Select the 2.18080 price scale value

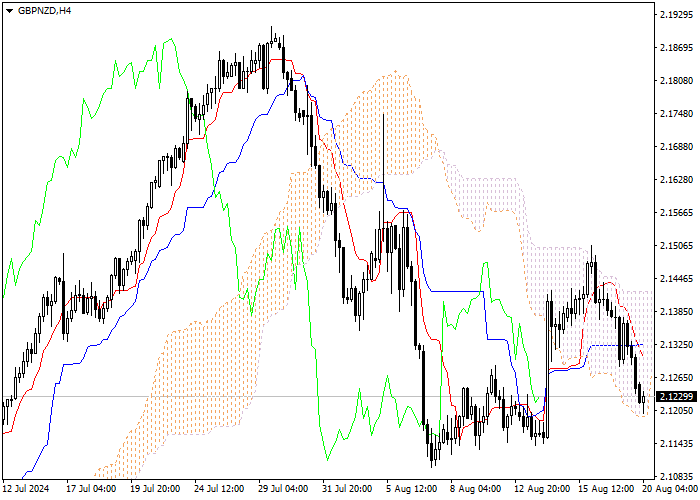tap(676, 81)
